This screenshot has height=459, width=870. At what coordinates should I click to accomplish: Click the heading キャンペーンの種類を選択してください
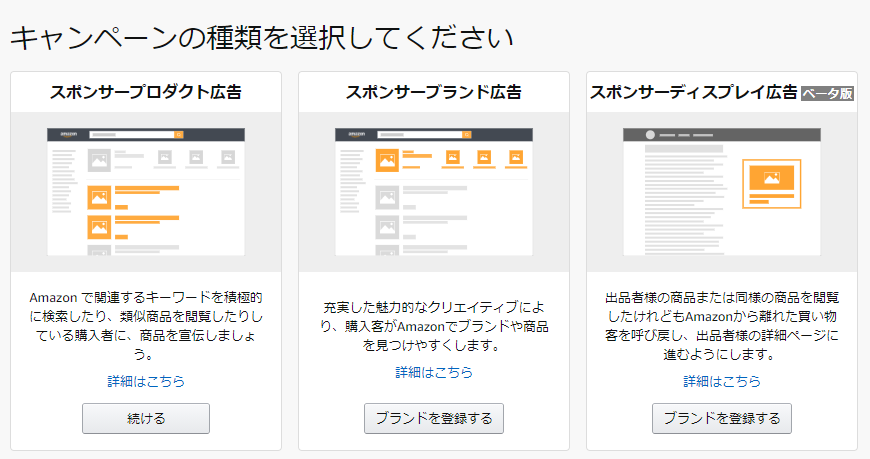261,38
